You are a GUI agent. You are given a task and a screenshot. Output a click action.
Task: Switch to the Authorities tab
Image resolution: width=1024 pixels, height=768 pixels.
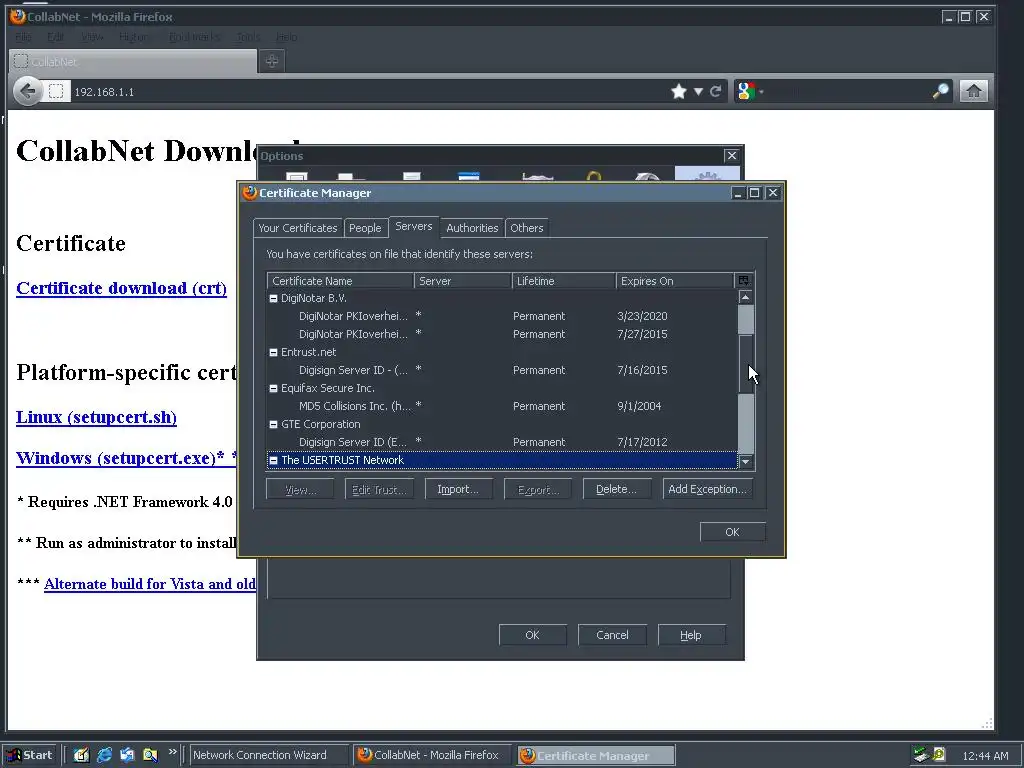click(472, 228)
